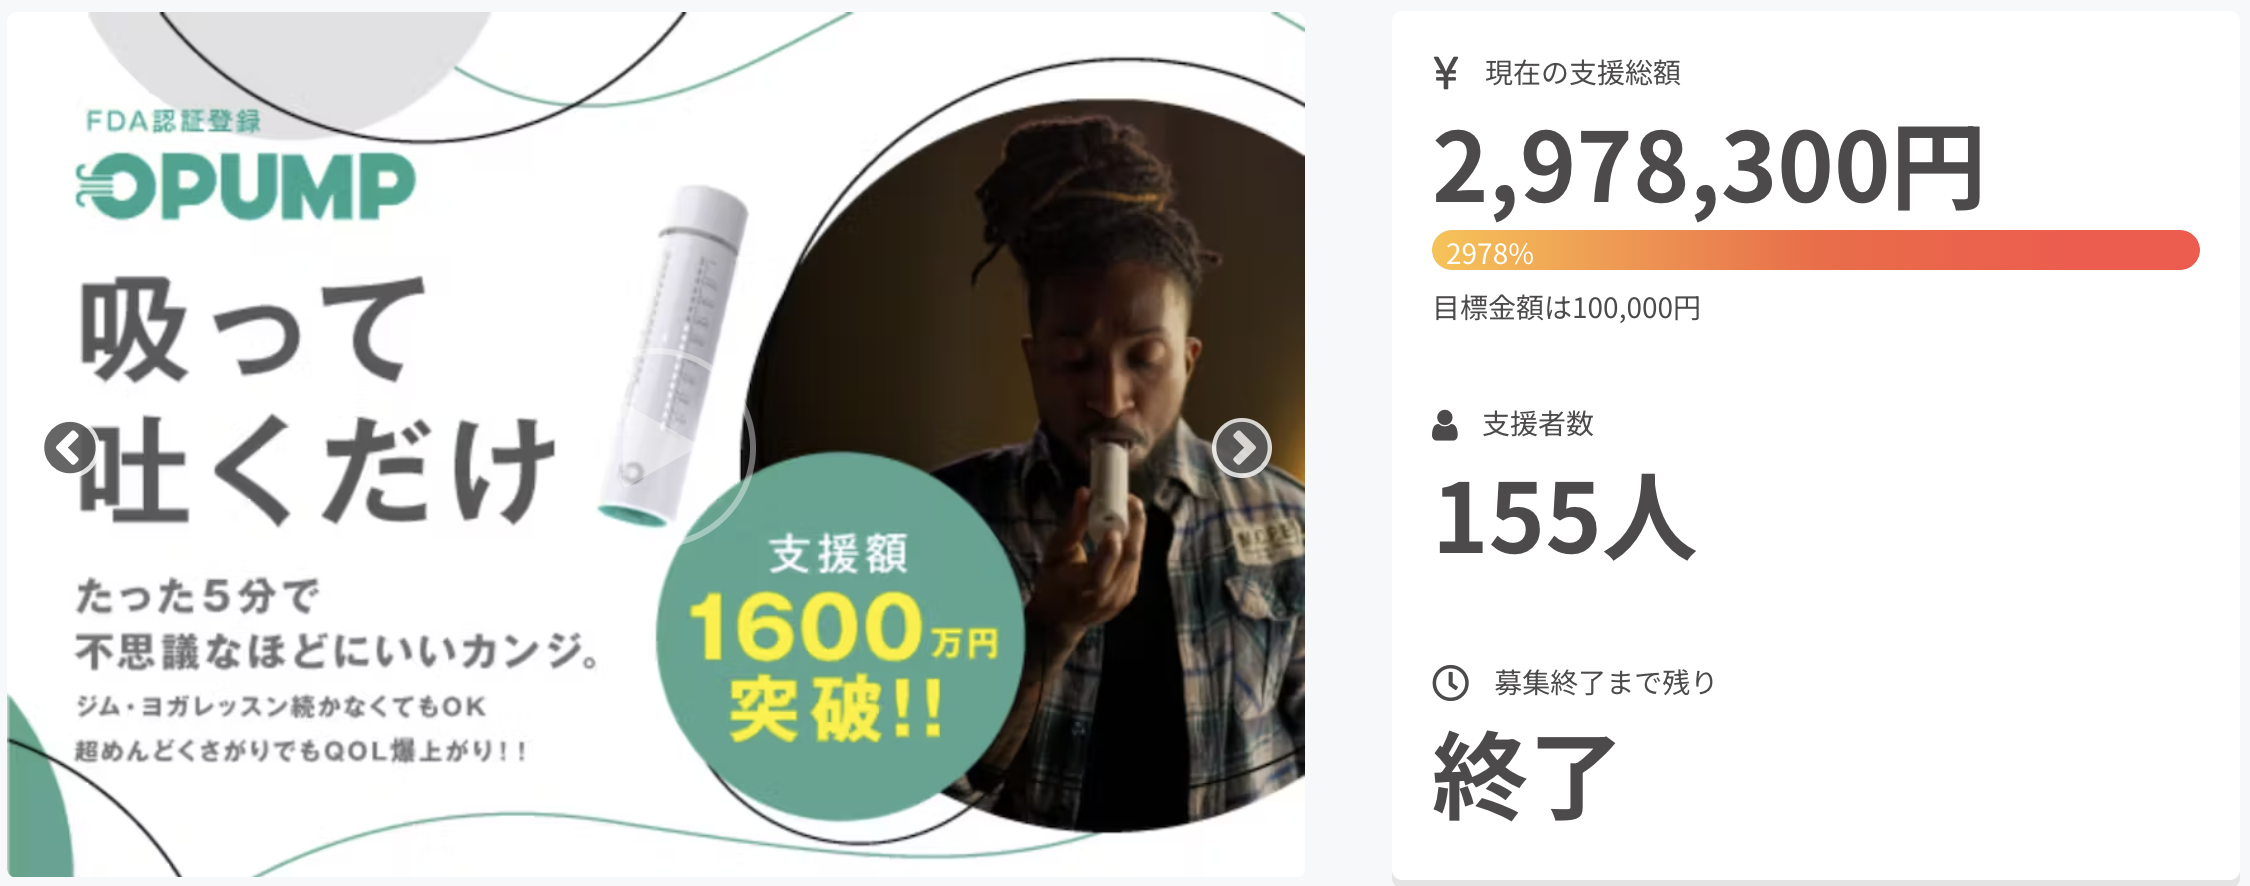This screenshot has width=2250, height=886.
Task: Click the person icon beside 支援者数
Action: click(x=1445, y=424)
